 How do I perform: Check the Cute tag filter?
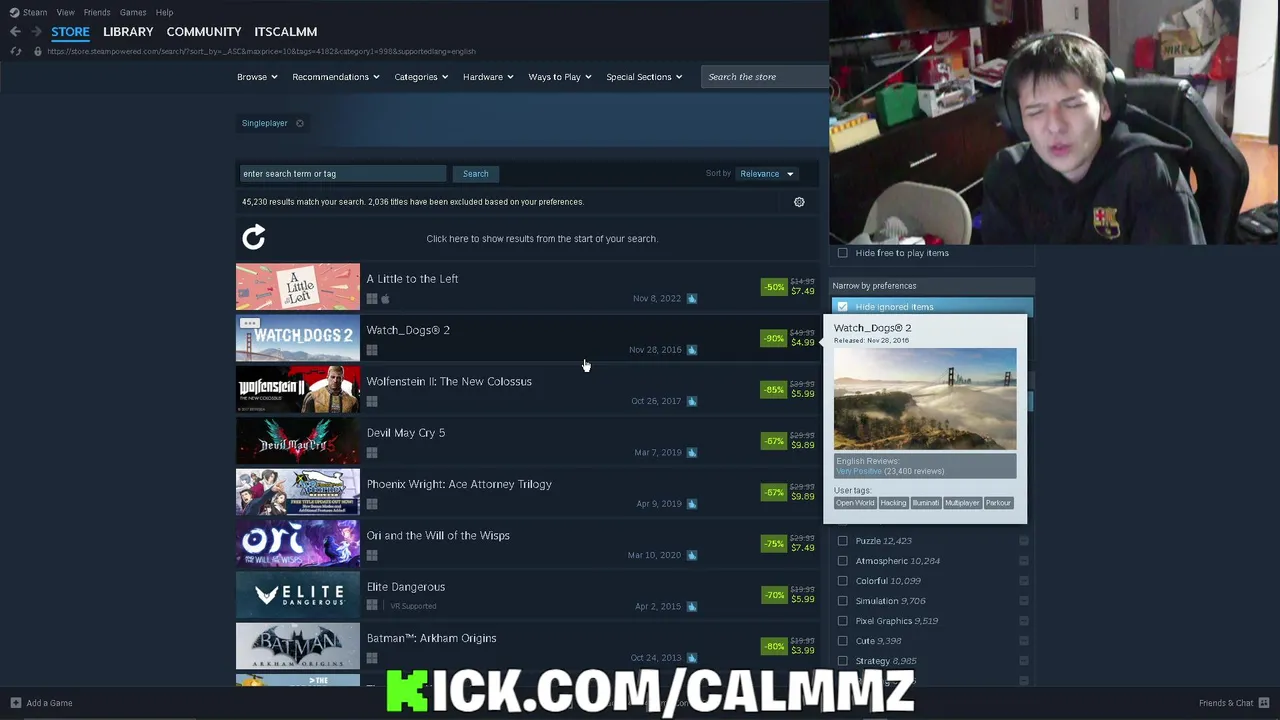(842, 641)
